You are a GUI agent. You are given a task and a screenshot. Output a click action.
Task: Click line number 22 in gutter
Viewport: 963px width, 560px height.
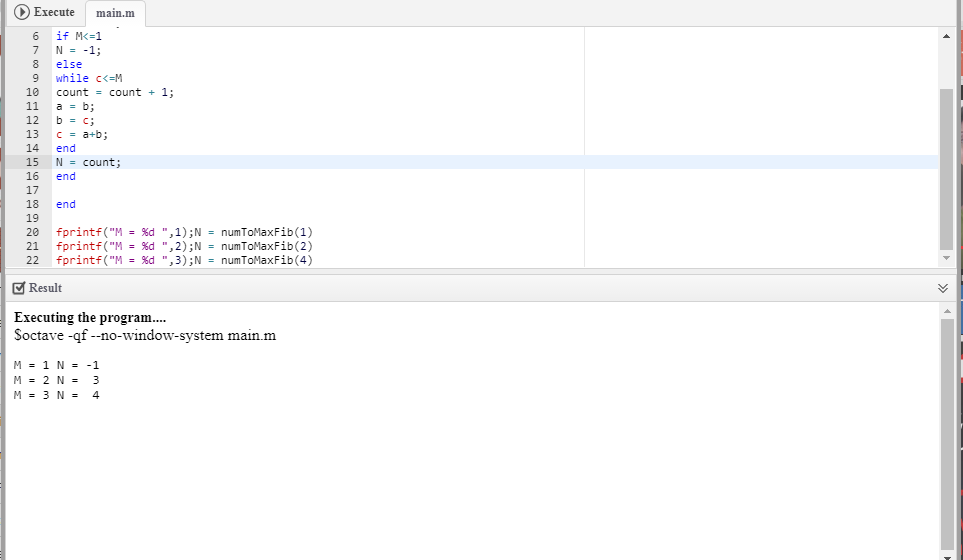pyautogui.click(x=32, y=260)
